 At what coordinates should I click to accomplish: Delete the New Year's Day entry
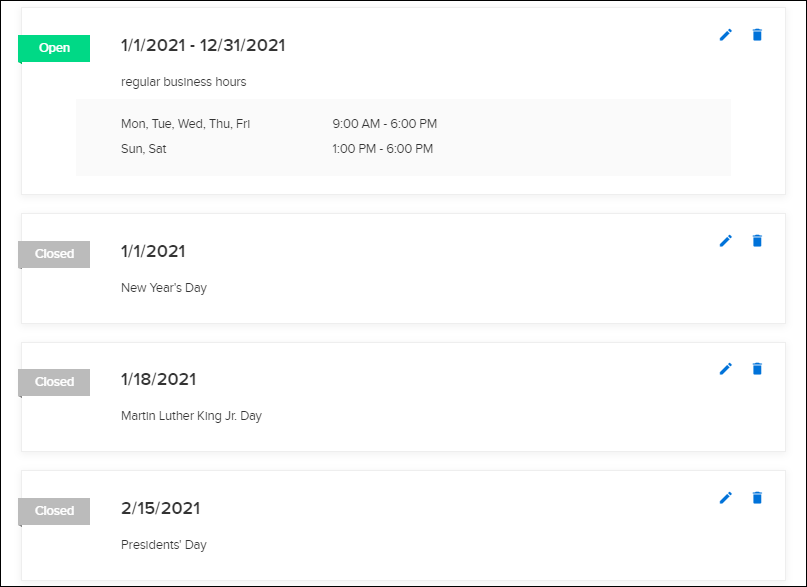tap(757, 241)
